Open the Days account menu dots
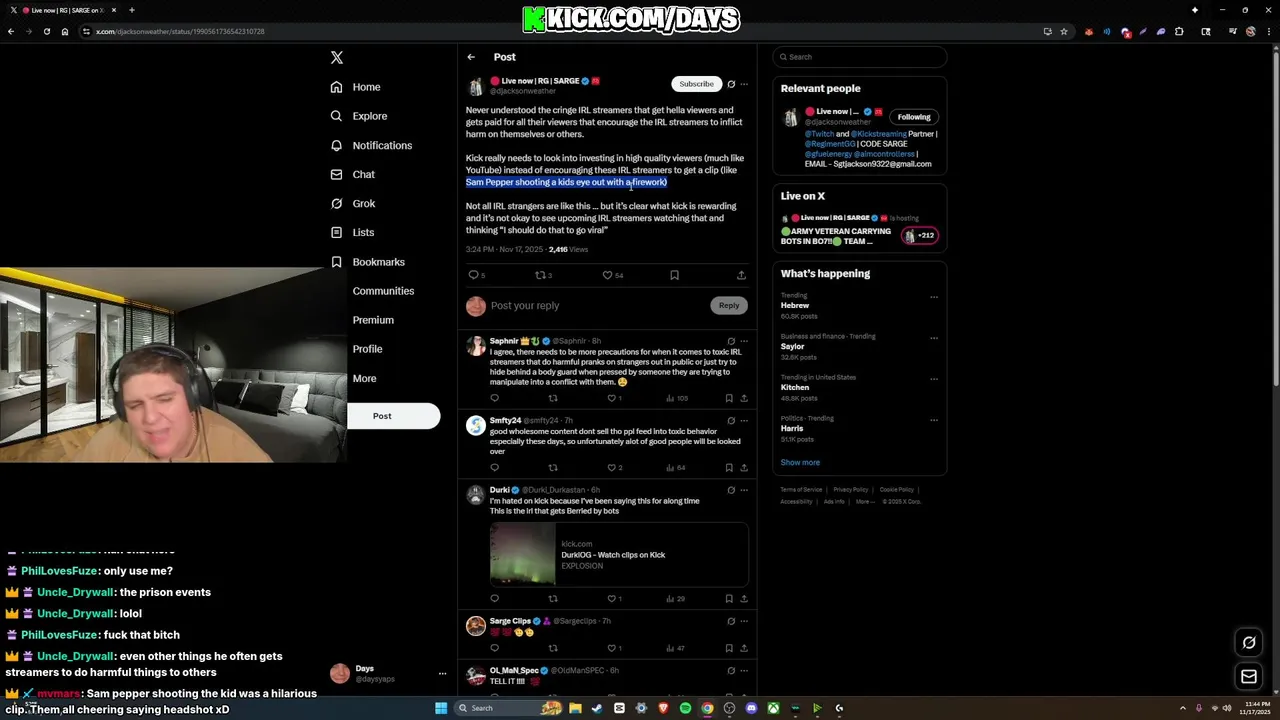This screenshot has width=1280, height=720. click(x=442, y=674)
